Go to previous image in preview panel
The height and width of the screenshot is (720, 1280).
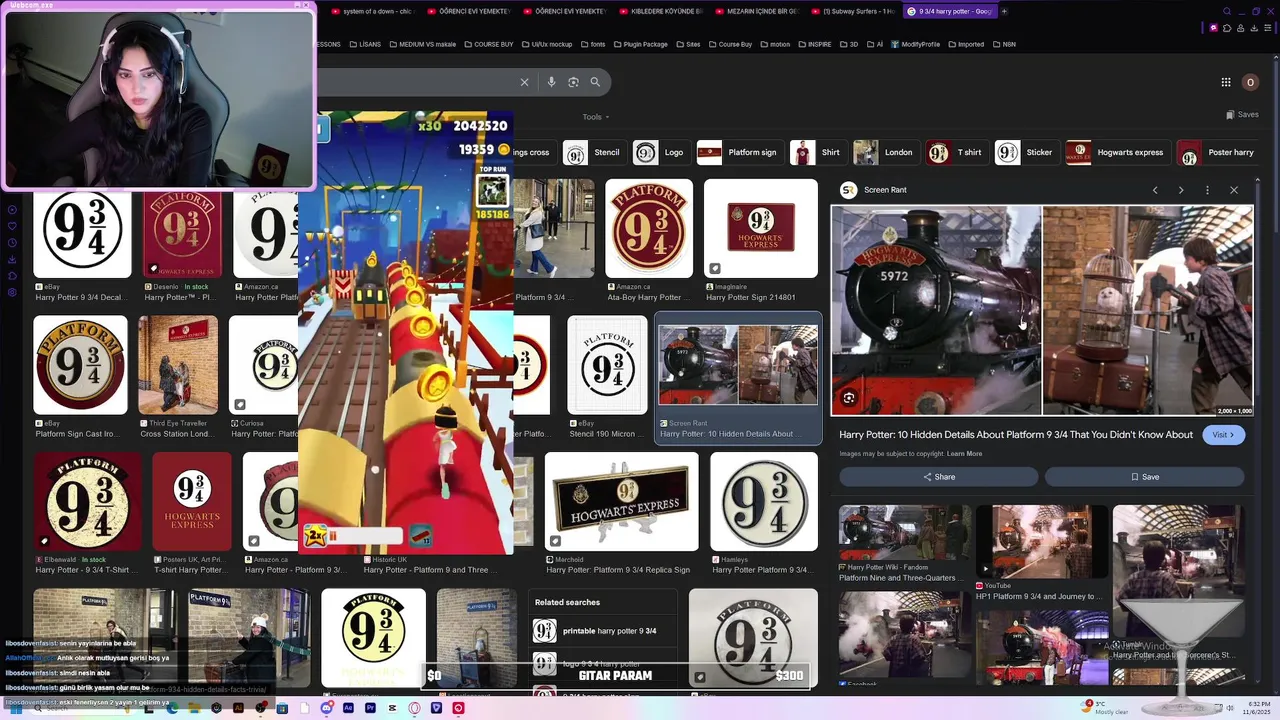[1155, 190]
